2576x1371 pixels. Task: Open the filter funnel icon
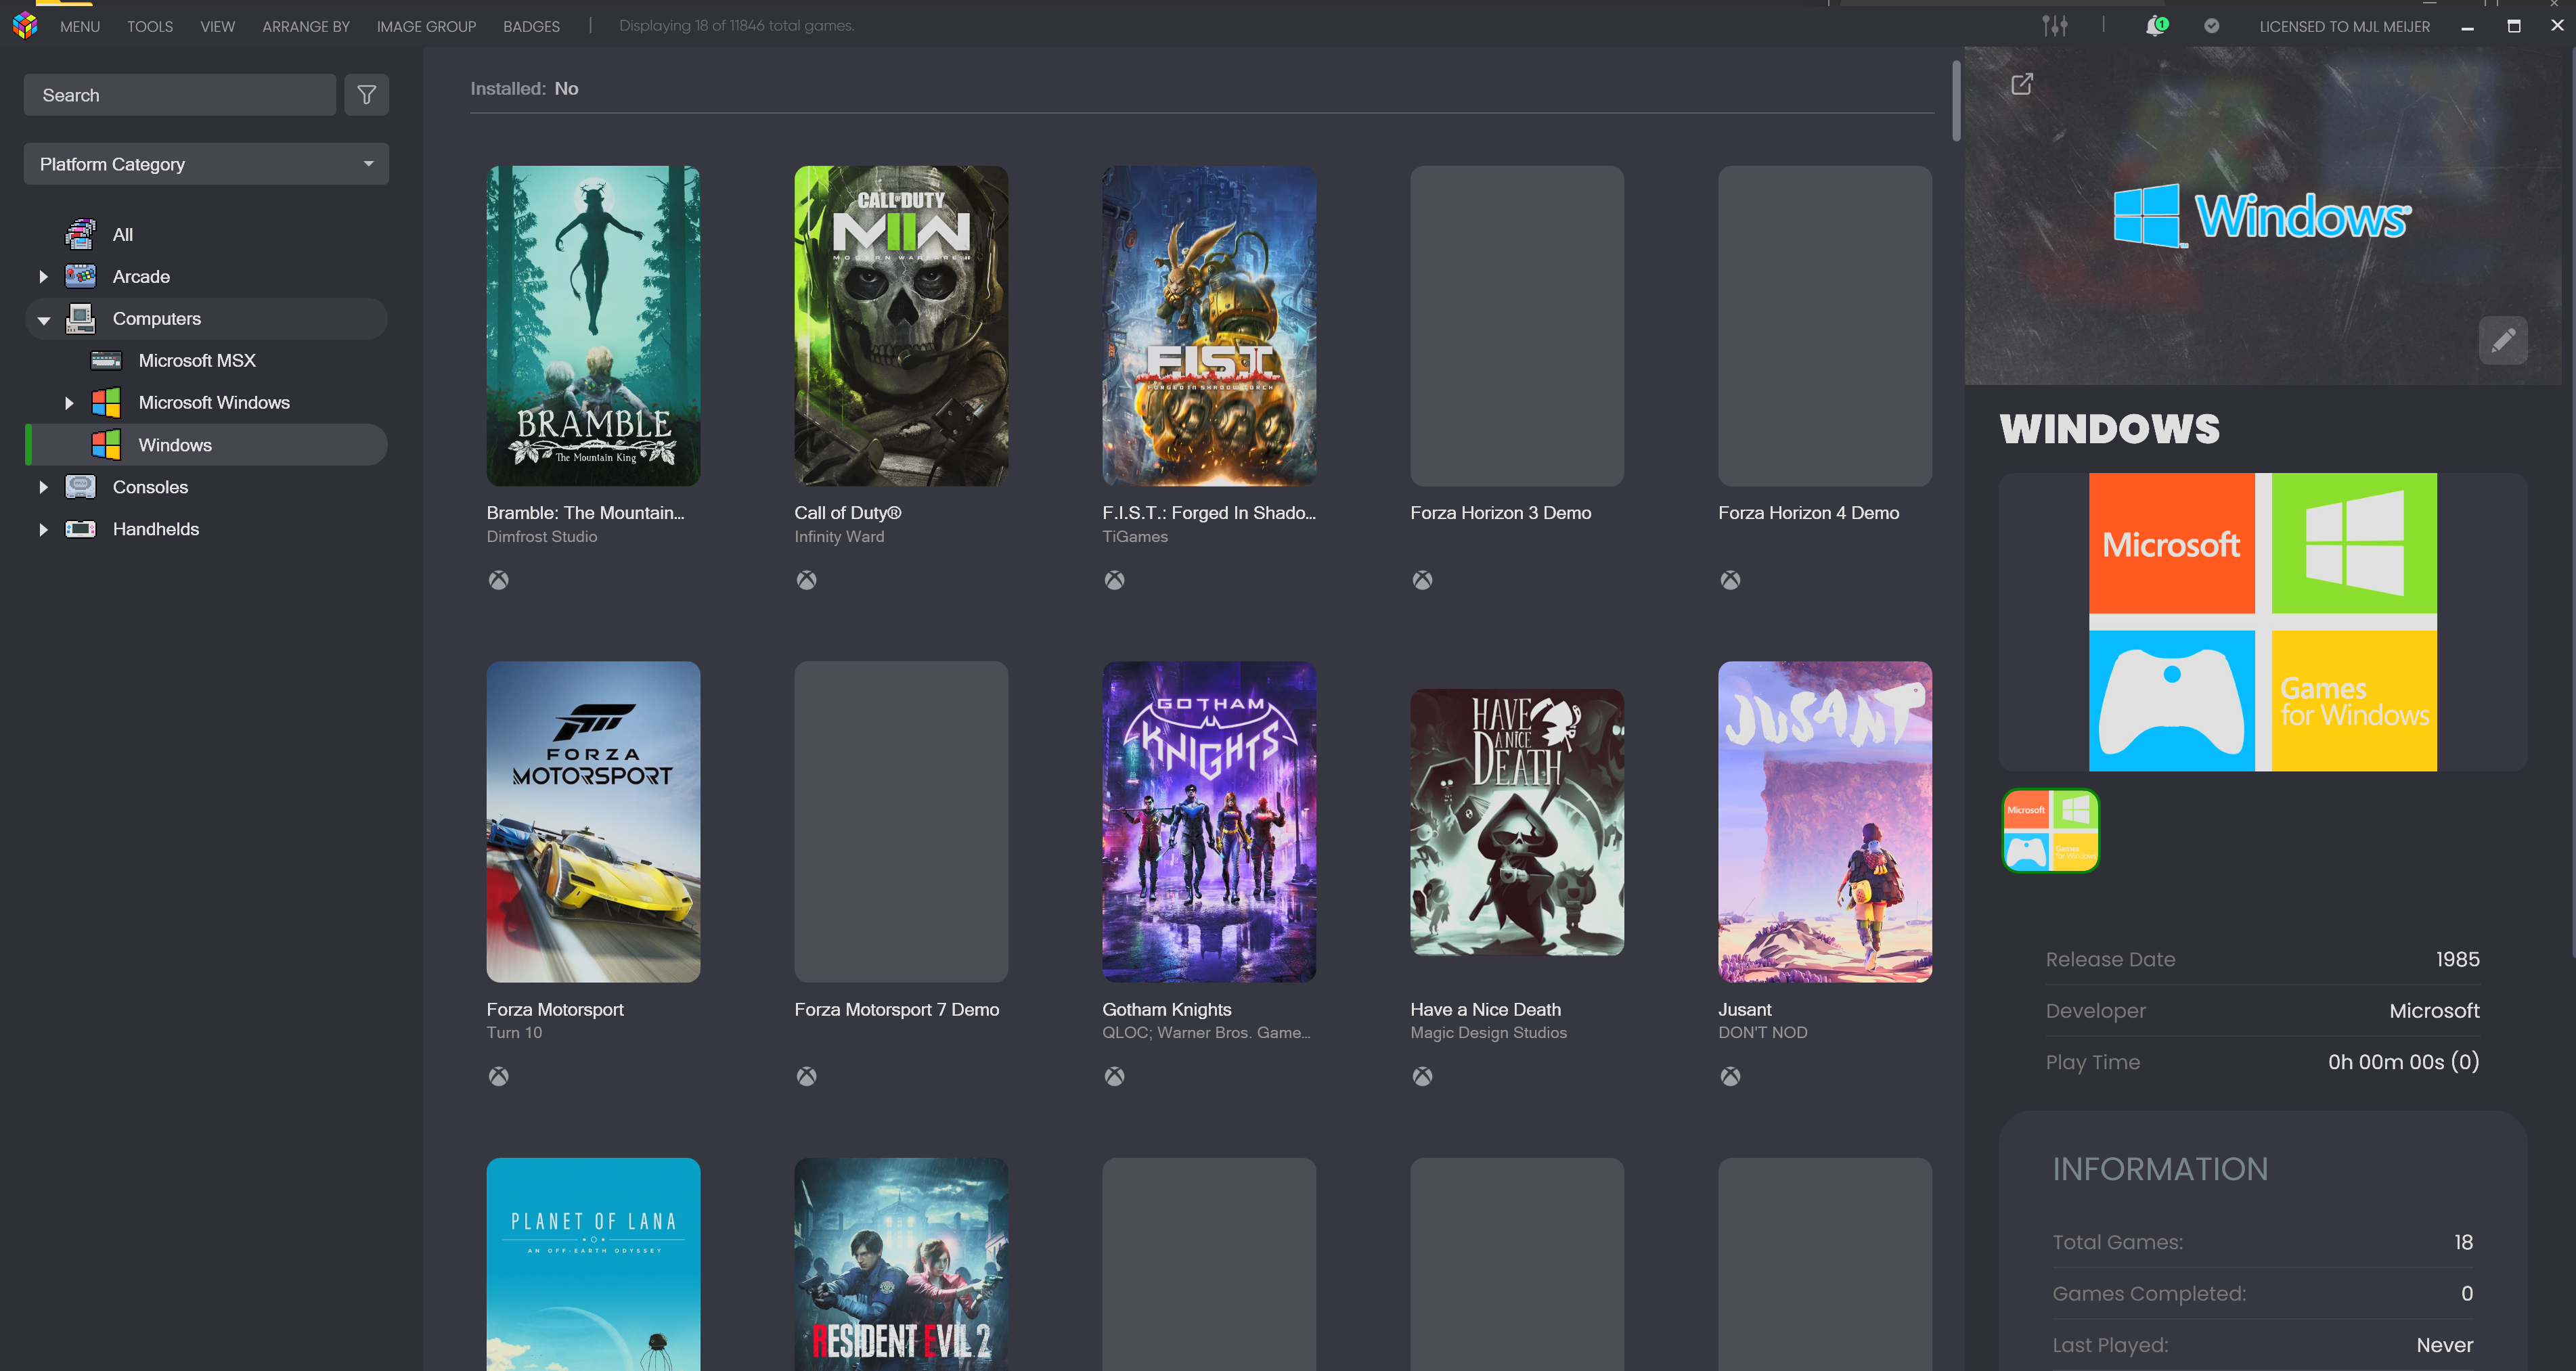[x=366, y=95]
